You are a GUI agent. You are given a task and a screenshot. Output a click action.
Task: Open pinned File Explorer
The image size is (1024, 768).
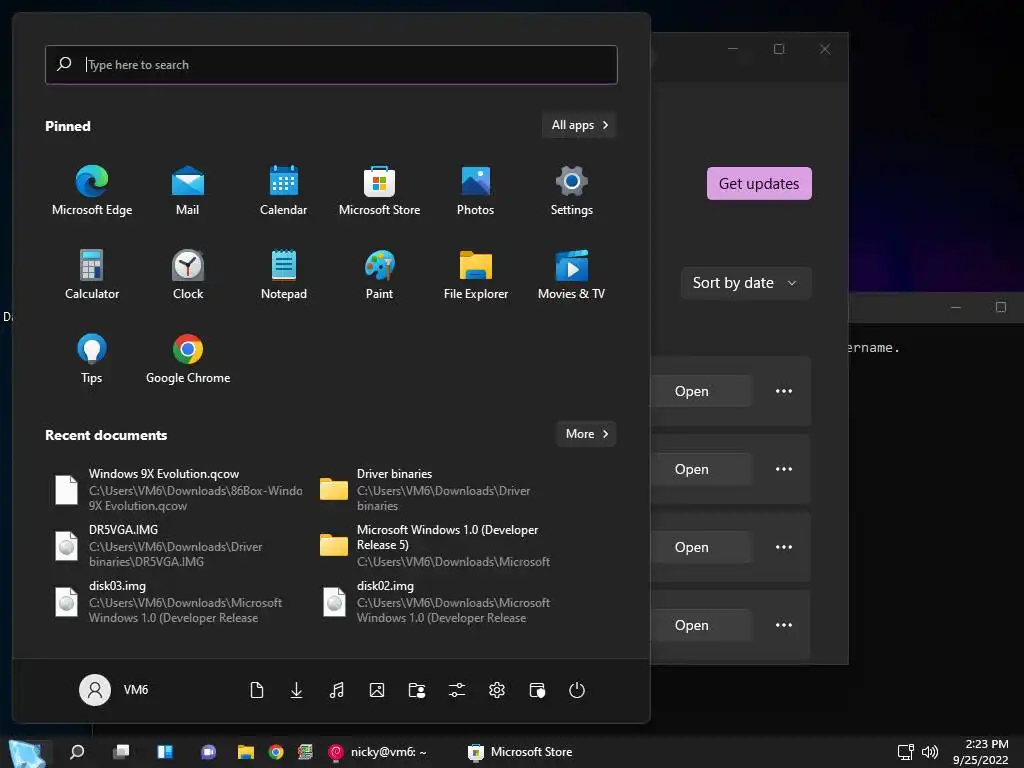pyautogui.click(x=475, y=274)
